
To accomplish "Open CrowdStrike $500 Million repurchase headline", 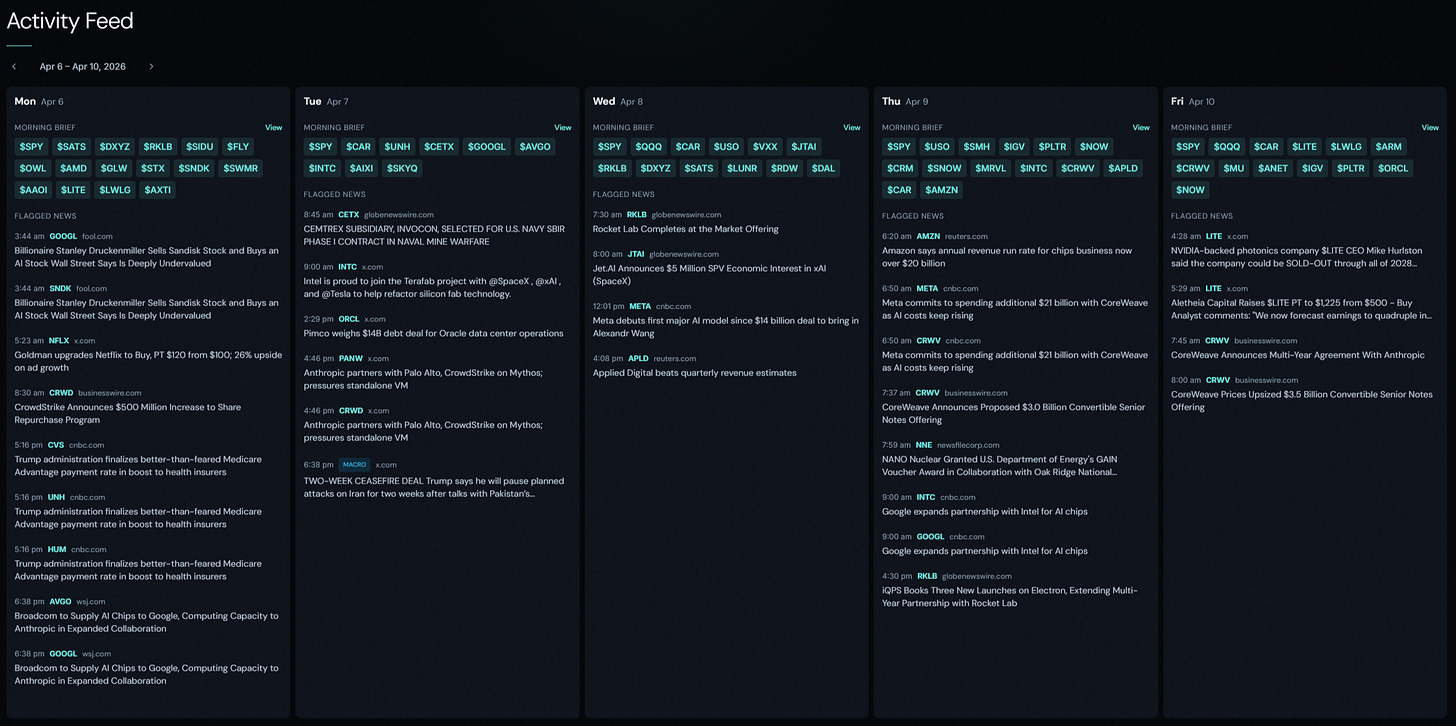I will click(x=128, y=413).
